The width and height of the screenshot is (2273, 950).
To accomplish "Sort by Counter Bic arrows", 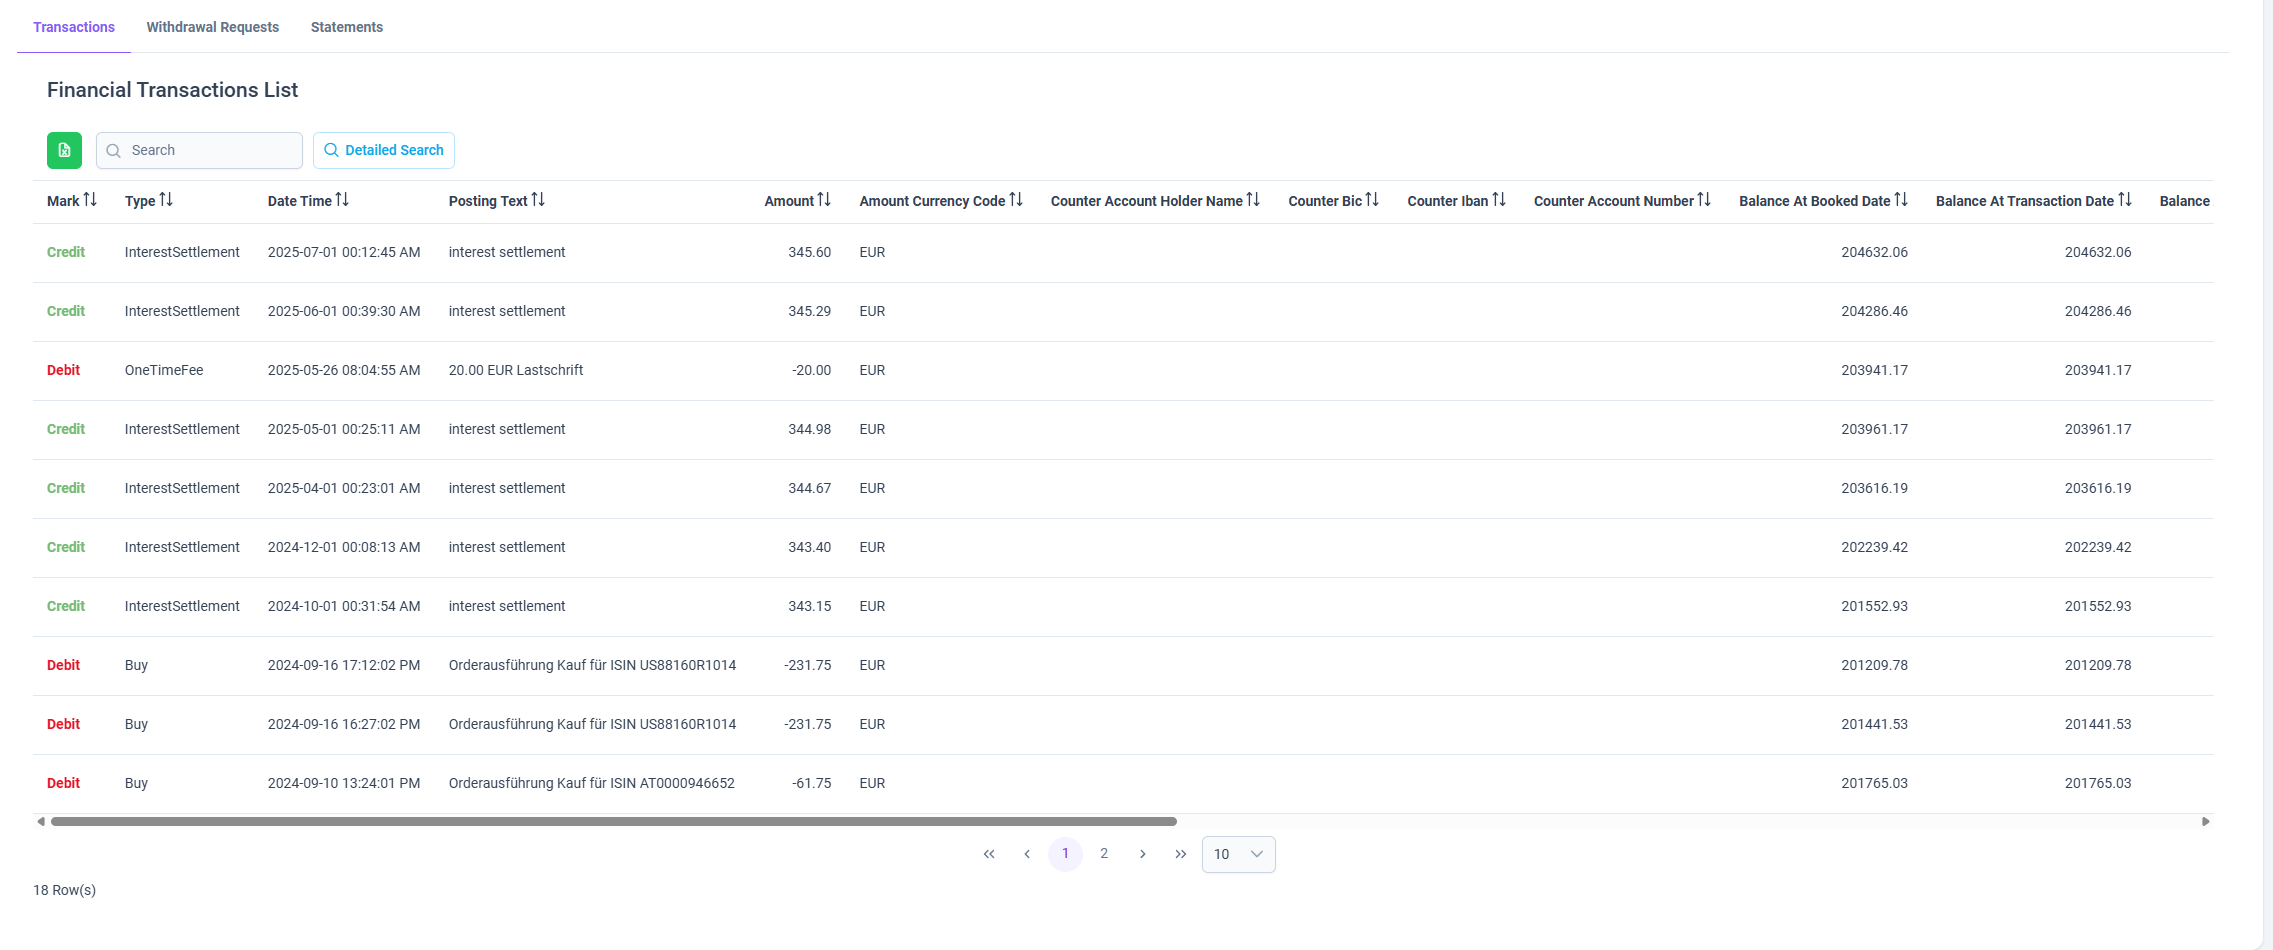I will coord(1372,200).
